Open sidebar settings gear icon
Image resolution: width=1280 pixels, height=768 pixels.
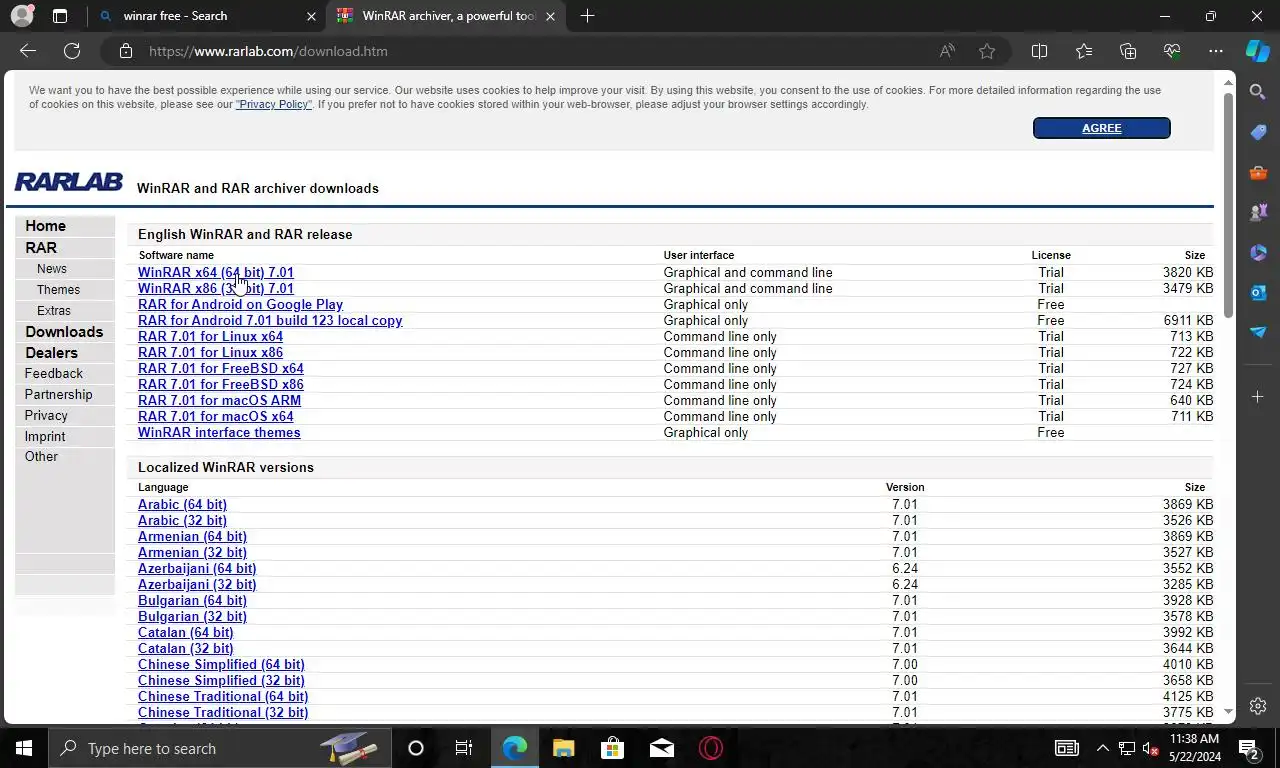coord(1258,706)
